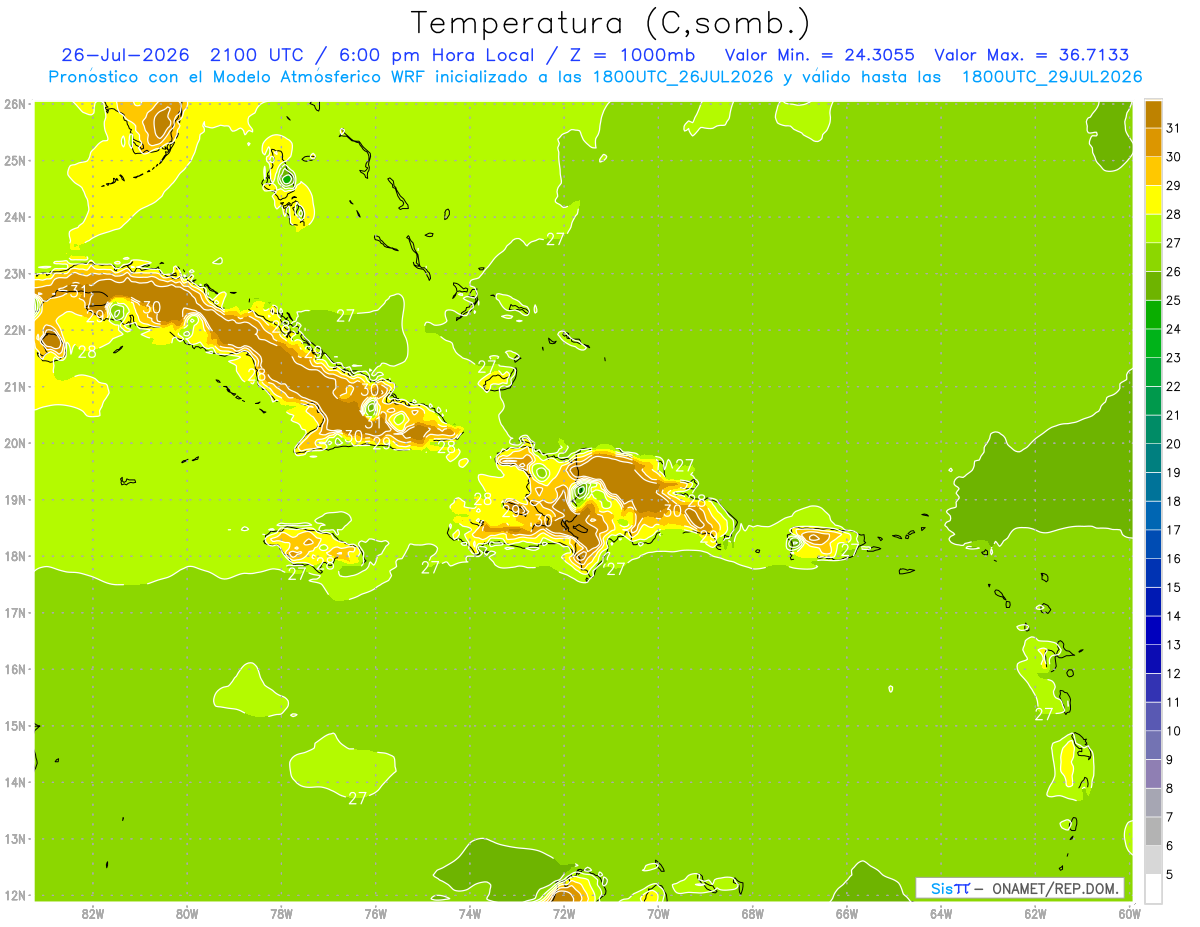1200x927 pixels.
Task: Click the '18N' latitude axis label
Action: [x=14, y=556]
